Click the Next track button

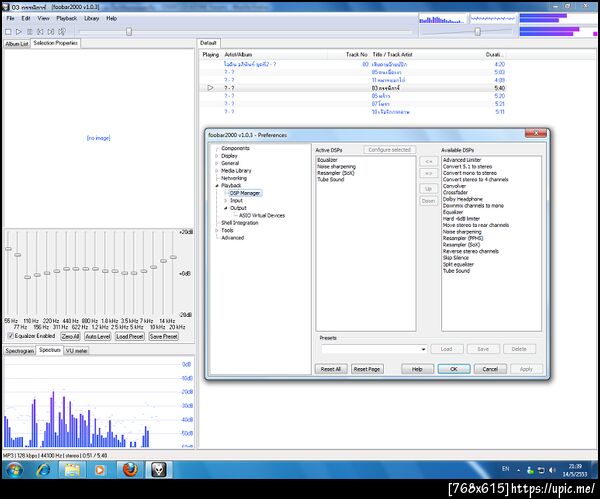click(x=51, y=32)
